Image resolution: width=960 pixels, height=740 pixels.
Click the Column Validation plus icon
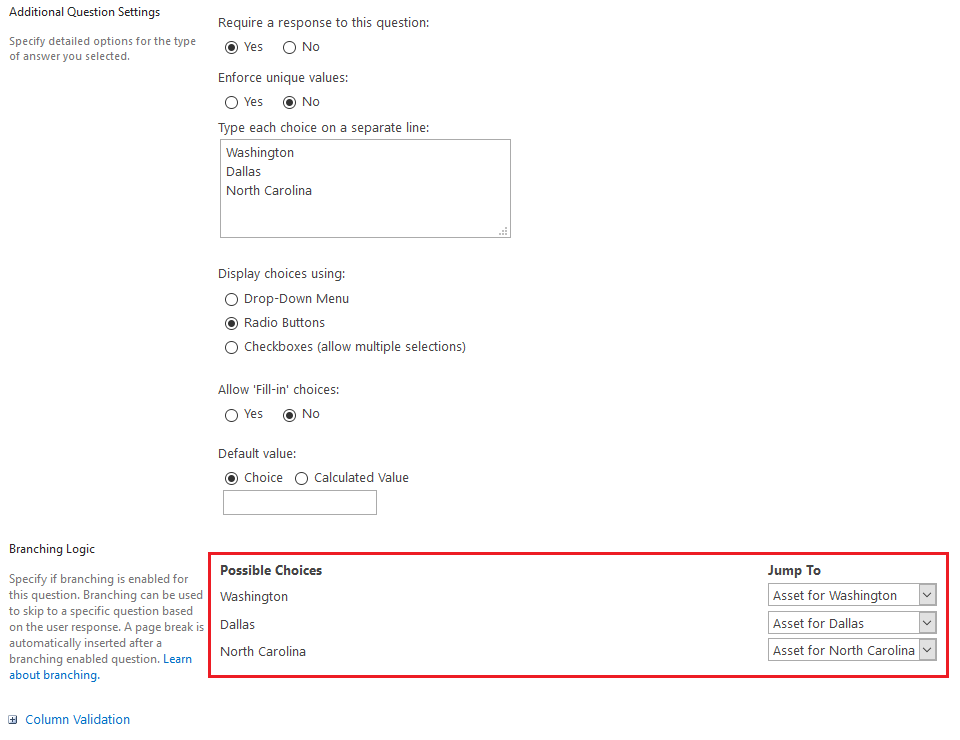(13, 720)
